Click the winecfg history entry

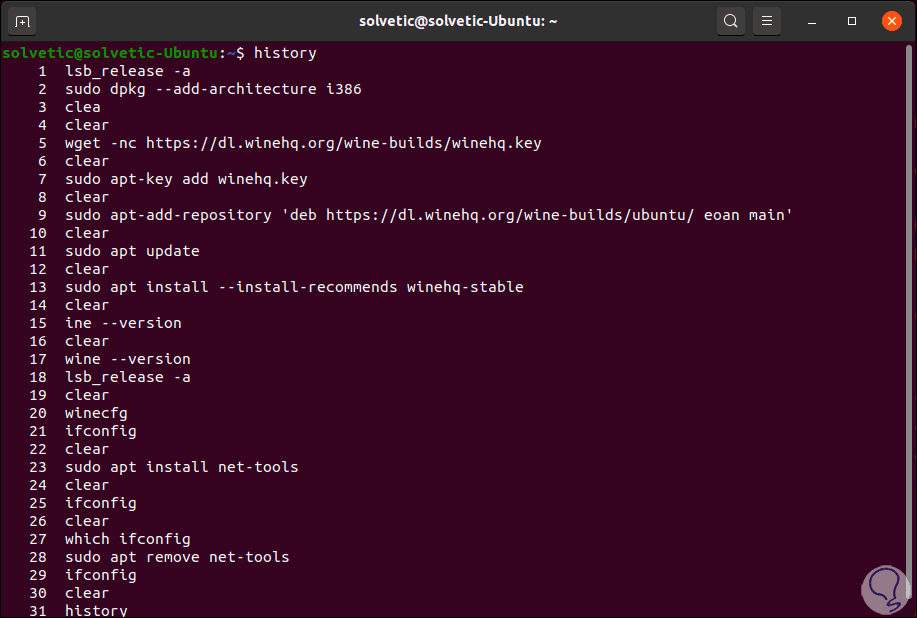[96, 413]
